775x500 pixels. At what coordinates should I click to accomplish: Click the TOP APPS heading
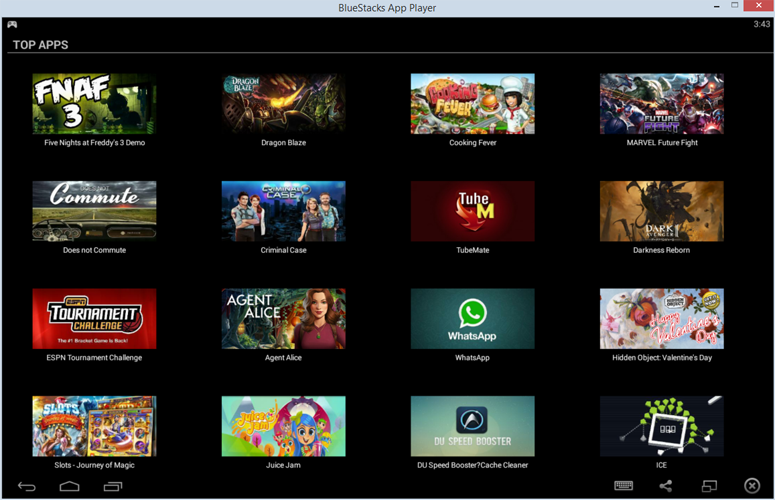[x=41, y=45]
